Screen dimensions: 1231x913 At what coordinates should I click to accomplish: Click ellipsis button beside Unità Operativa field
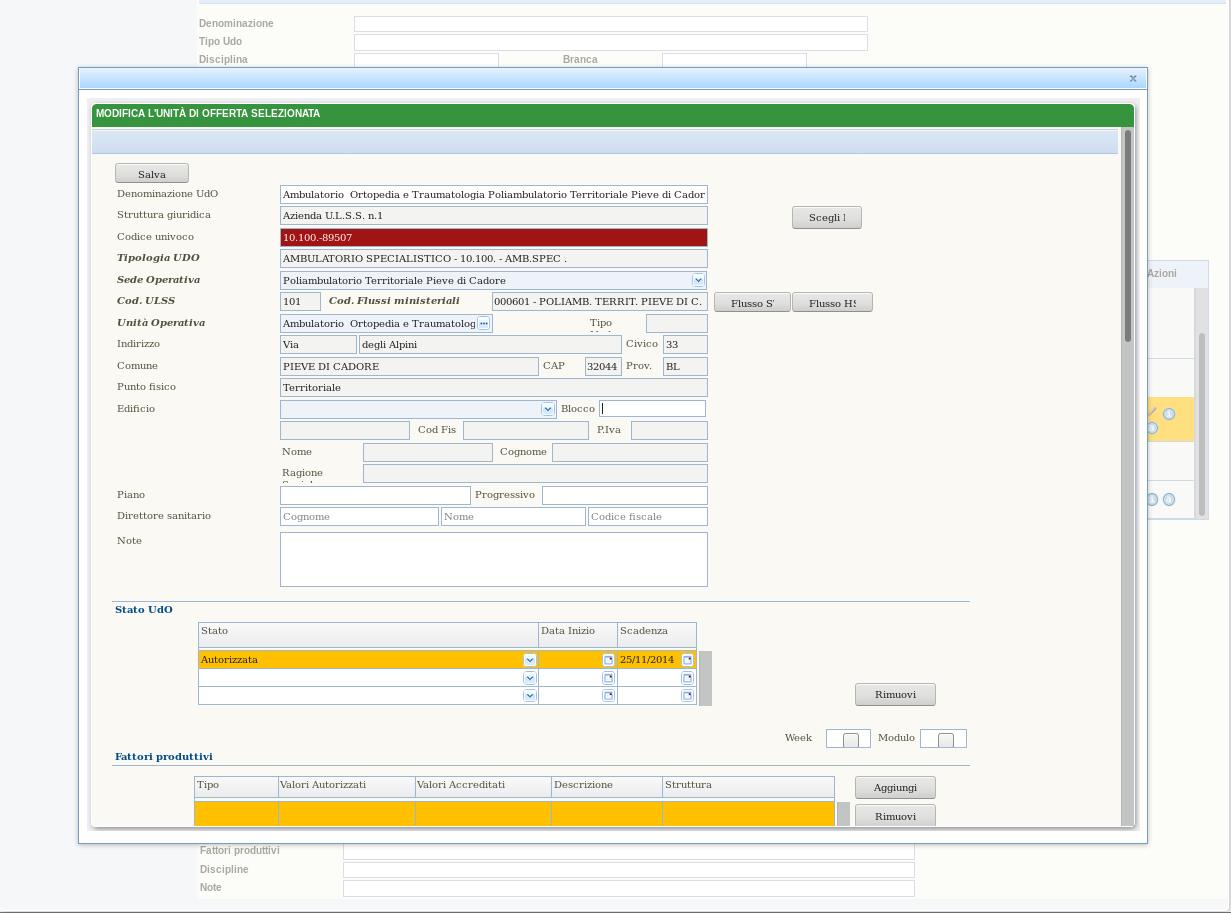point(484,323)
